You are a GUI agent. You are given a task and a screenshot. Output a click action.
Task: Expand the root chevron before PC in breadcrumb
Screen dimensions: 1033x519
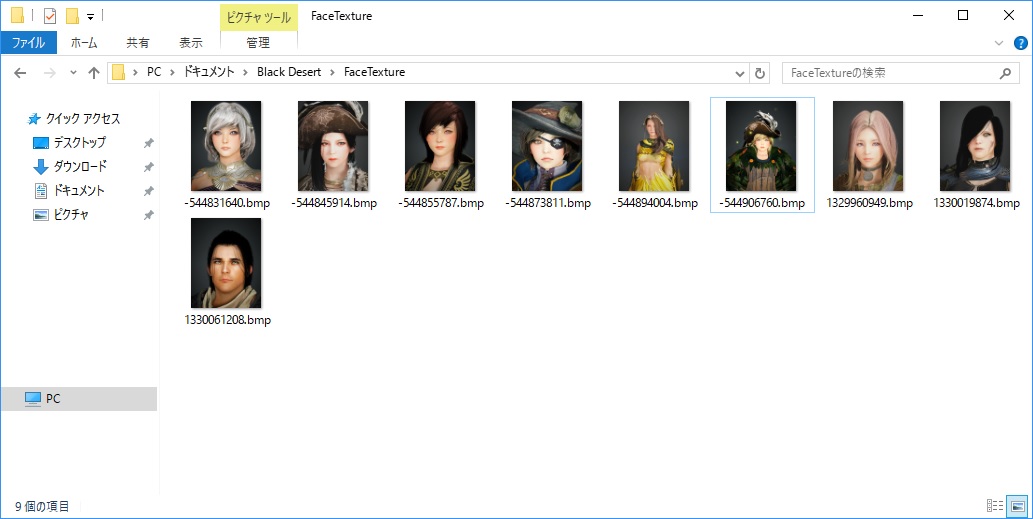click(135, 72)
